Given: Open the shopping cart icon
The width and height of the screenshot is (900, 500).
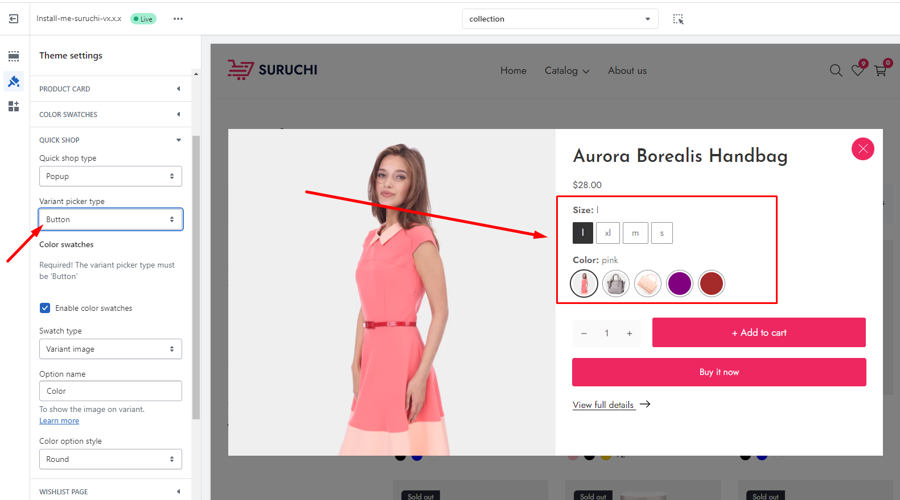Looking at the screenshot, I should click(x=880, y=71).
